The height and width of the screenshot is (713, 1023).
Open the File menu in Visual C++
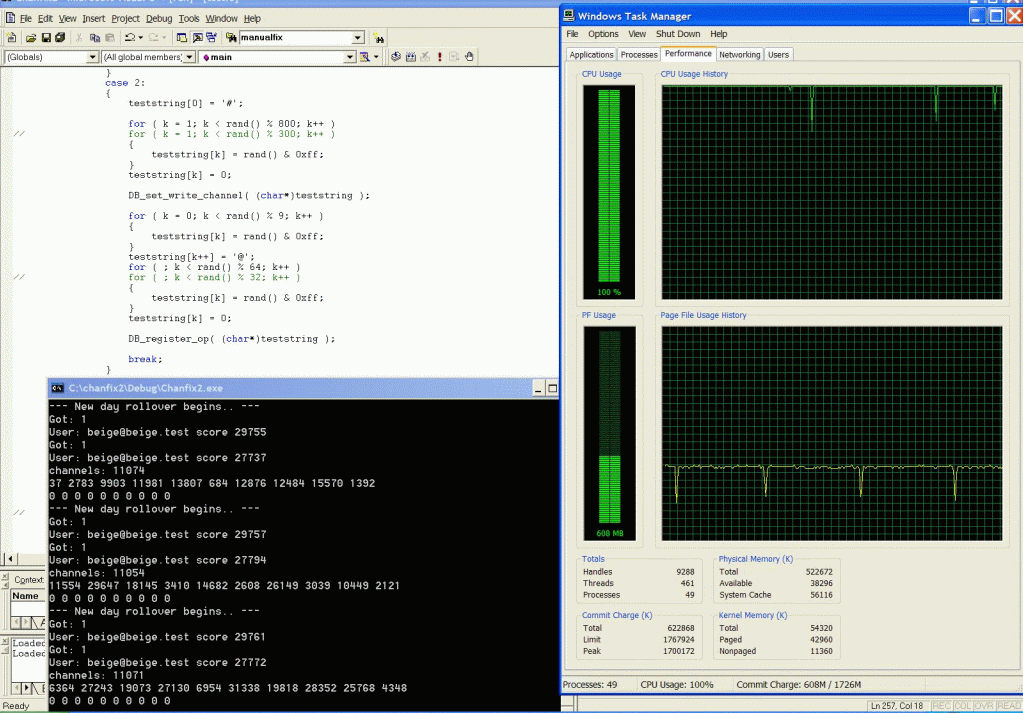point(25,18)
